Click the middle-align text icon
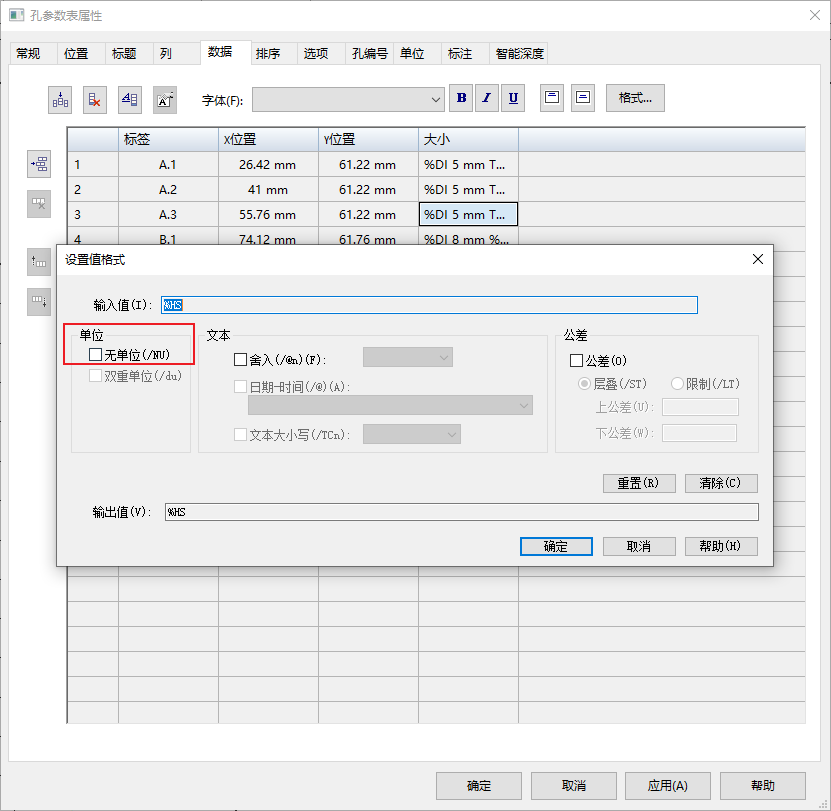The width and height of the screenshot is (831, 811). click(x=583, y=98)
